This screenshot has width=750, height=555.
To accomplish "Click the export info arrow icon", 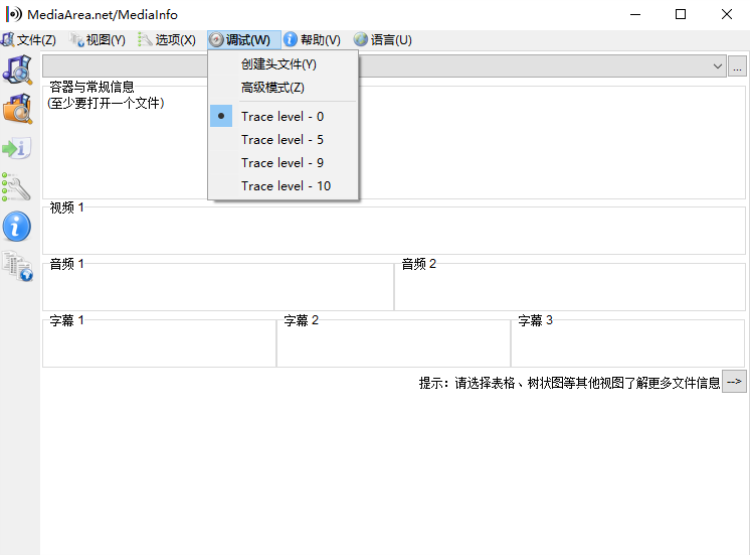I will [16, 148].
